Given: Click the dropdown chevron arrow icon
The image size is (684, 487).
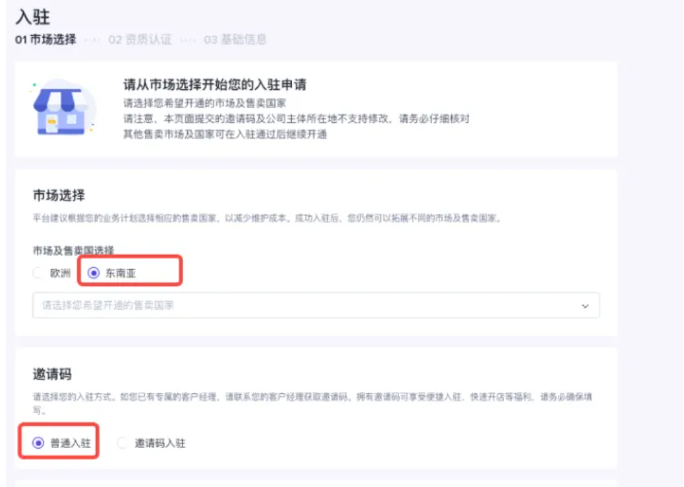Looking at the screenshot, I should pyautogui.click(x=585, y=306).
